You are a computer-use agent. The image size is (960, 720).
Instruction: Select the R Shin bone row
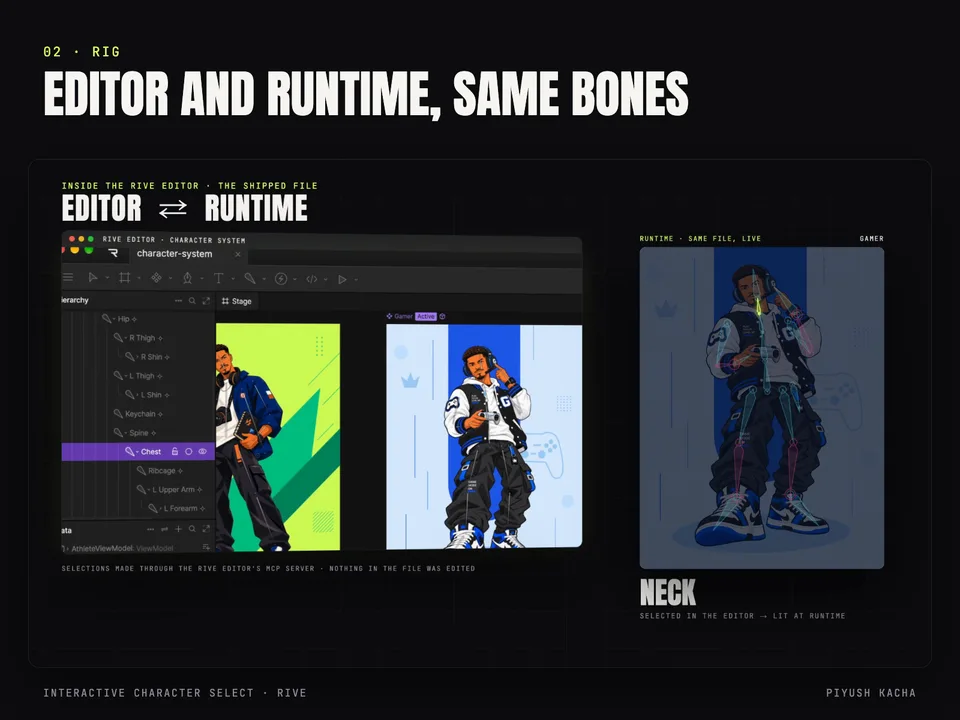coord(138,357)
